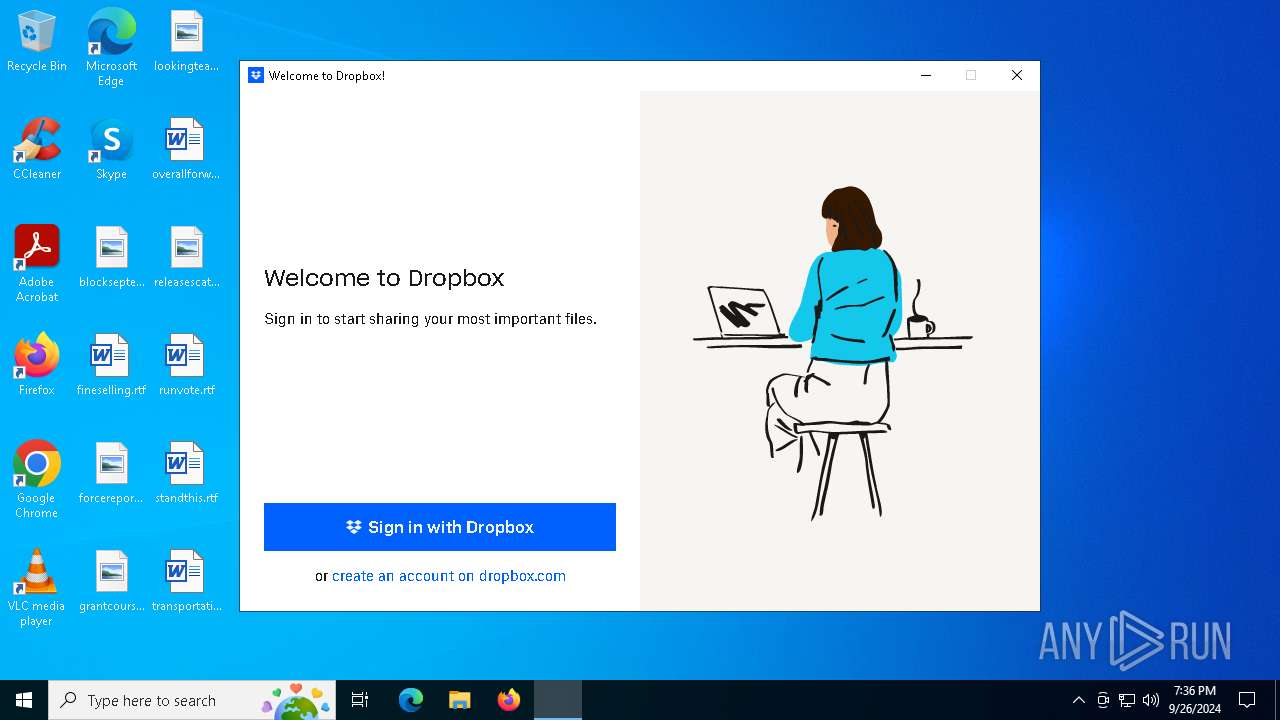Click the woman at laptop illustration
Image resolution: width=1280 pixels, height=720 pixels.
832,352
